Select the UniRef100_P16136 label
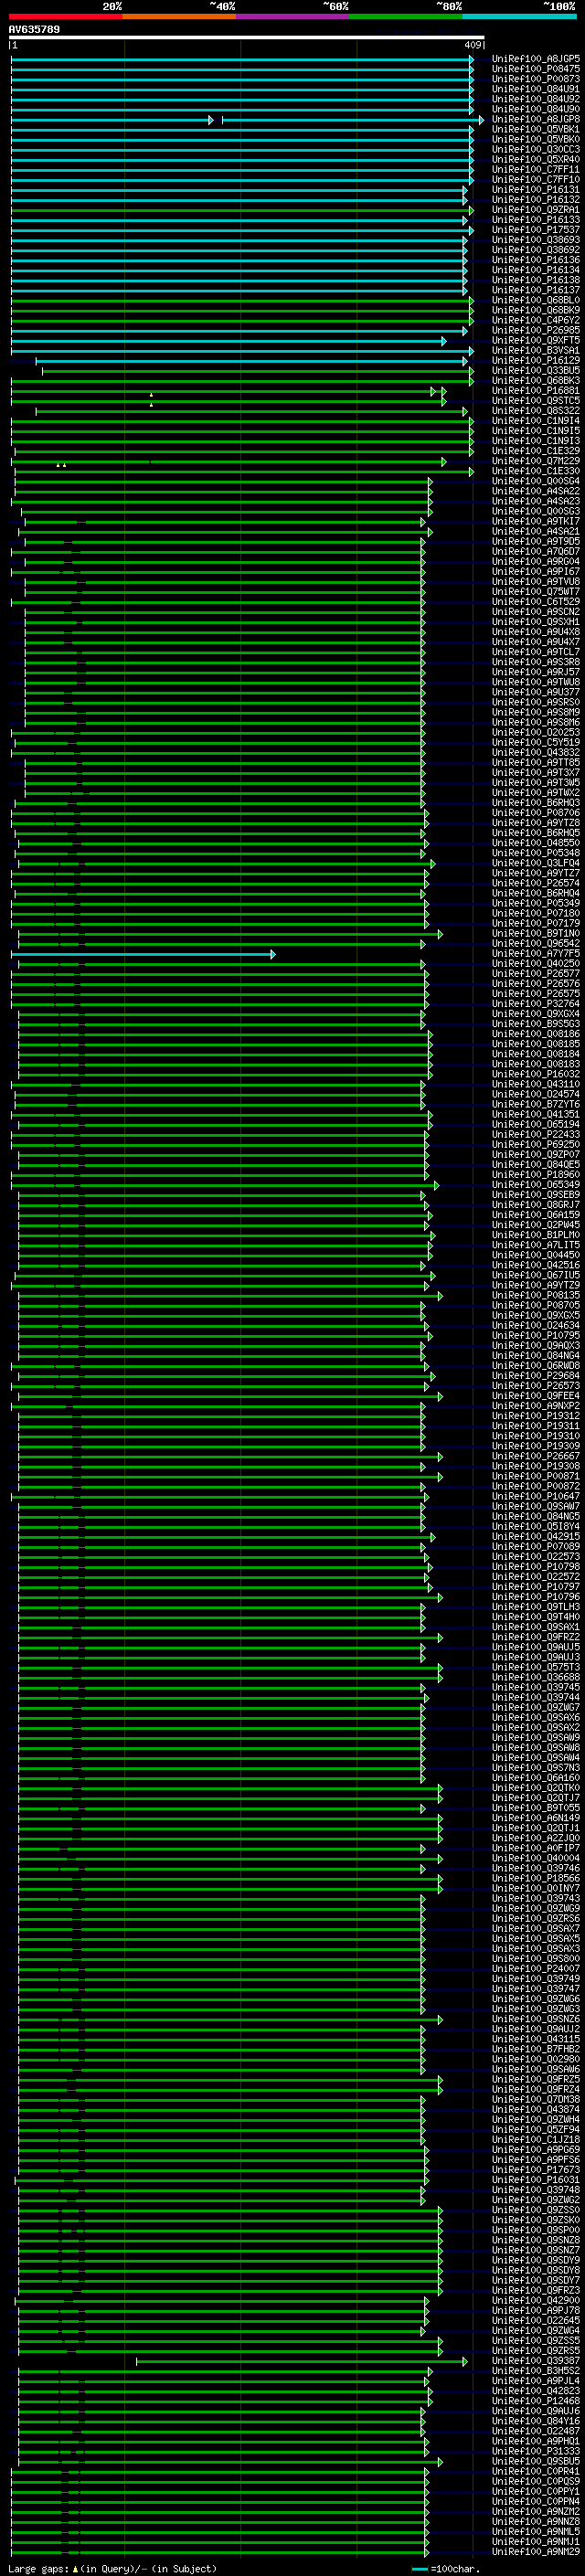The height and width of the screenshot is (2576, 585). coord(536,260)
